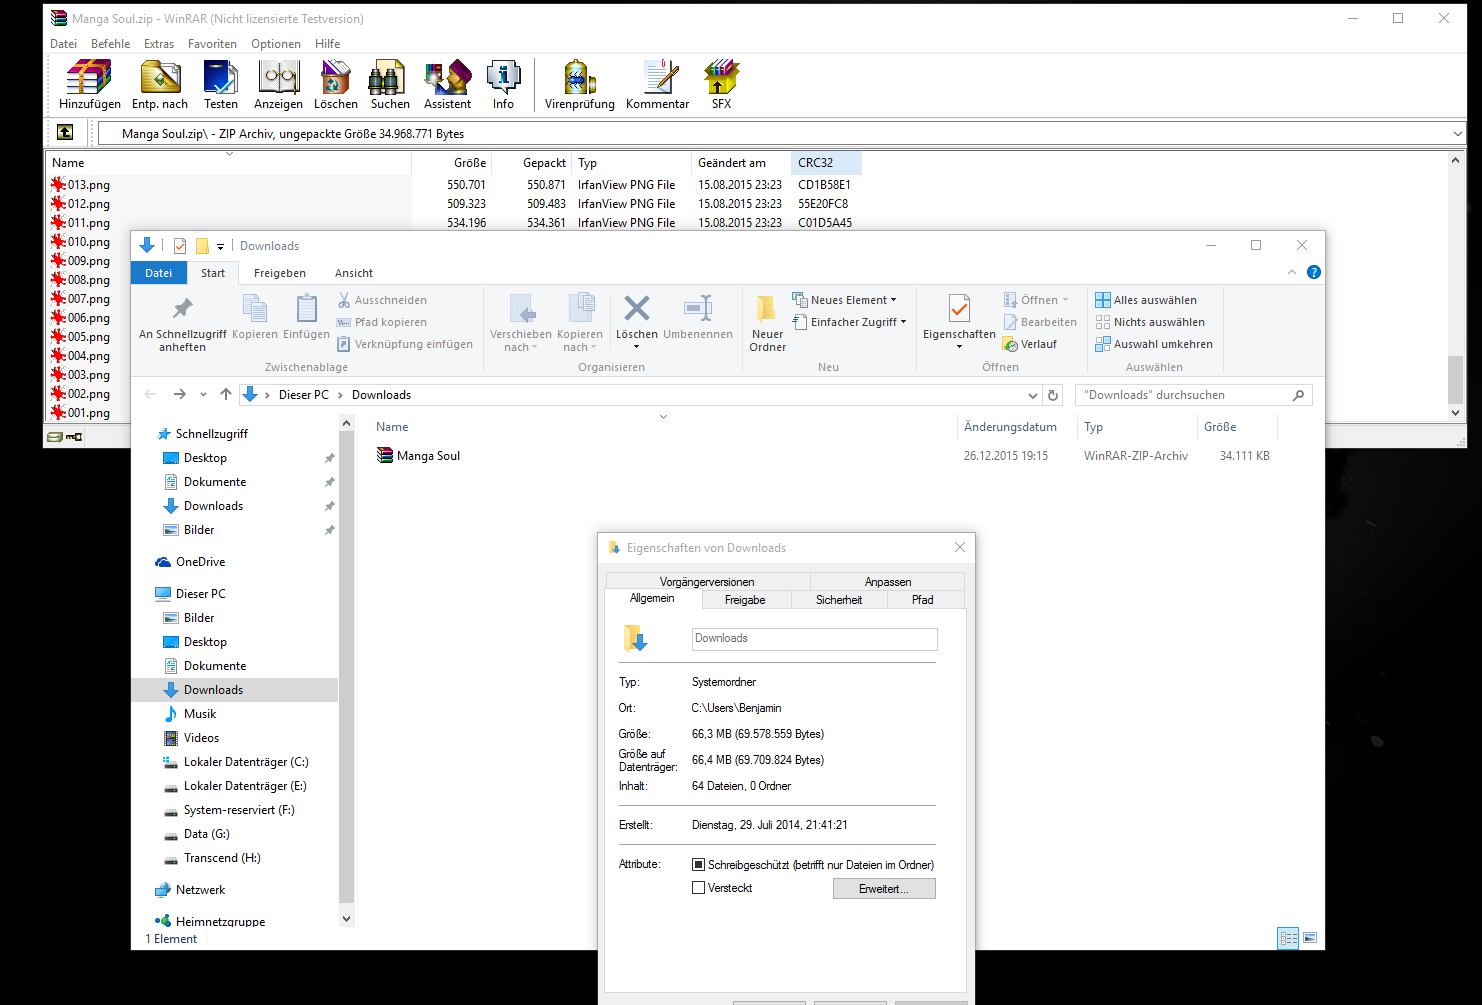Navigate up with Explorer up arrow

226,395
